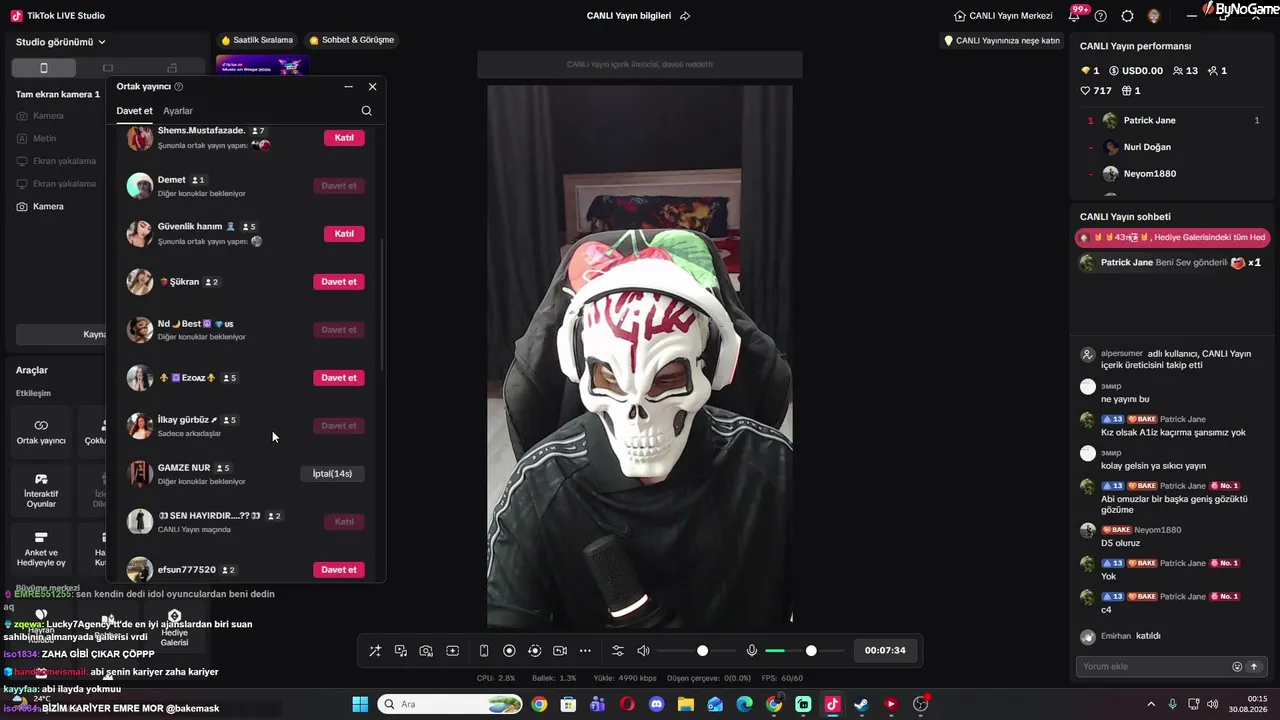Open the profile avatar menu
1280x720 pixels.
click(1154, 16)
